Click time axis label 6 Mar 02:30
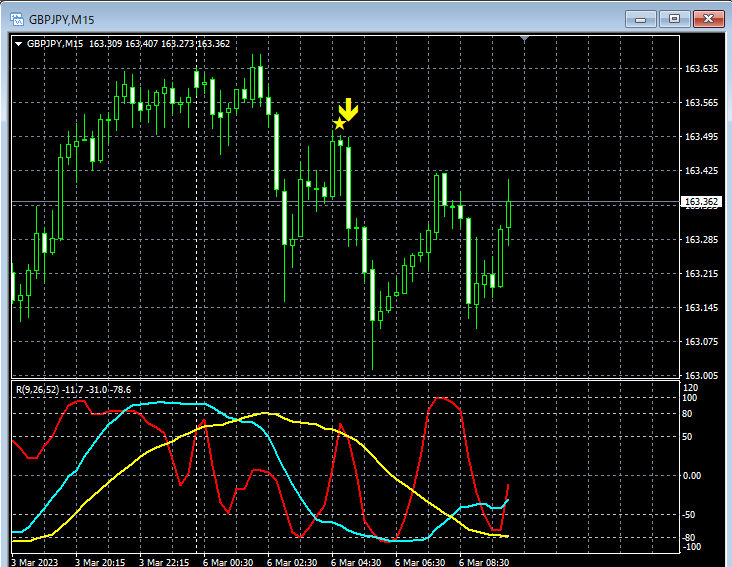The image size is (732, 567). coord(292,562)
